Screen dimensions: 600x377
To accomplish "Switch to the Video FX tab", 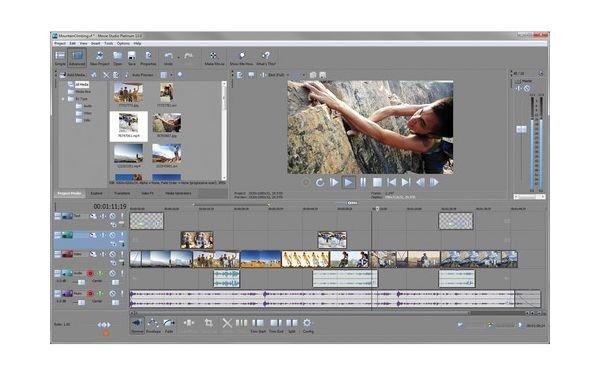I will pos(147,194).
